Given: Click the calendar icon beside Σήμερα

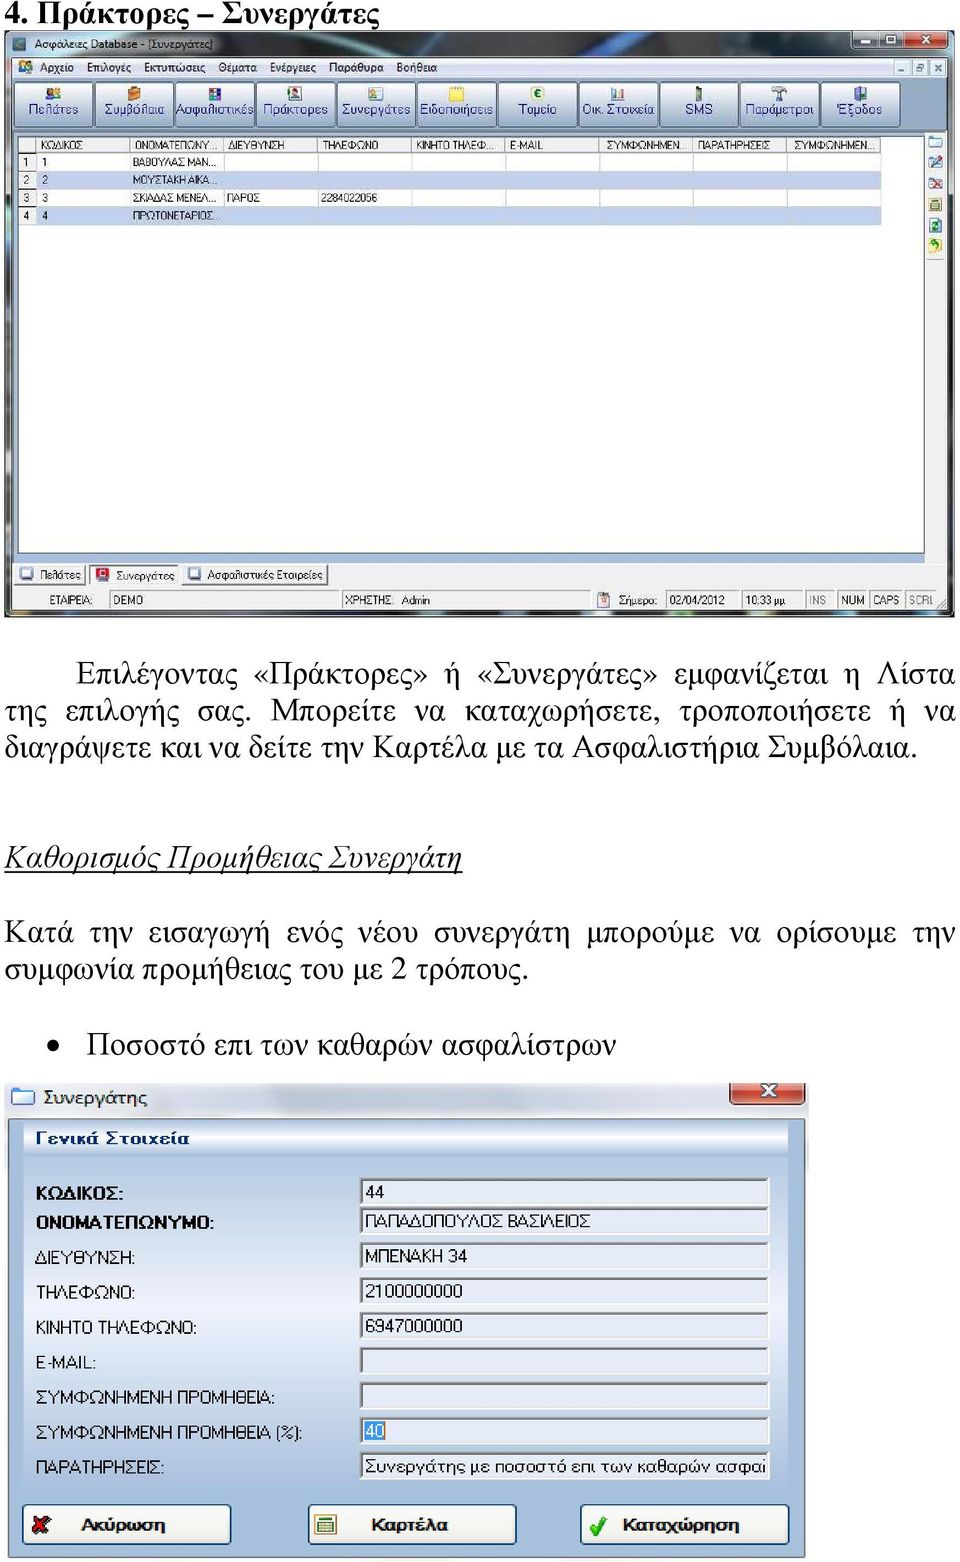Looking at the screenshot, I should (x=603, y=600).
